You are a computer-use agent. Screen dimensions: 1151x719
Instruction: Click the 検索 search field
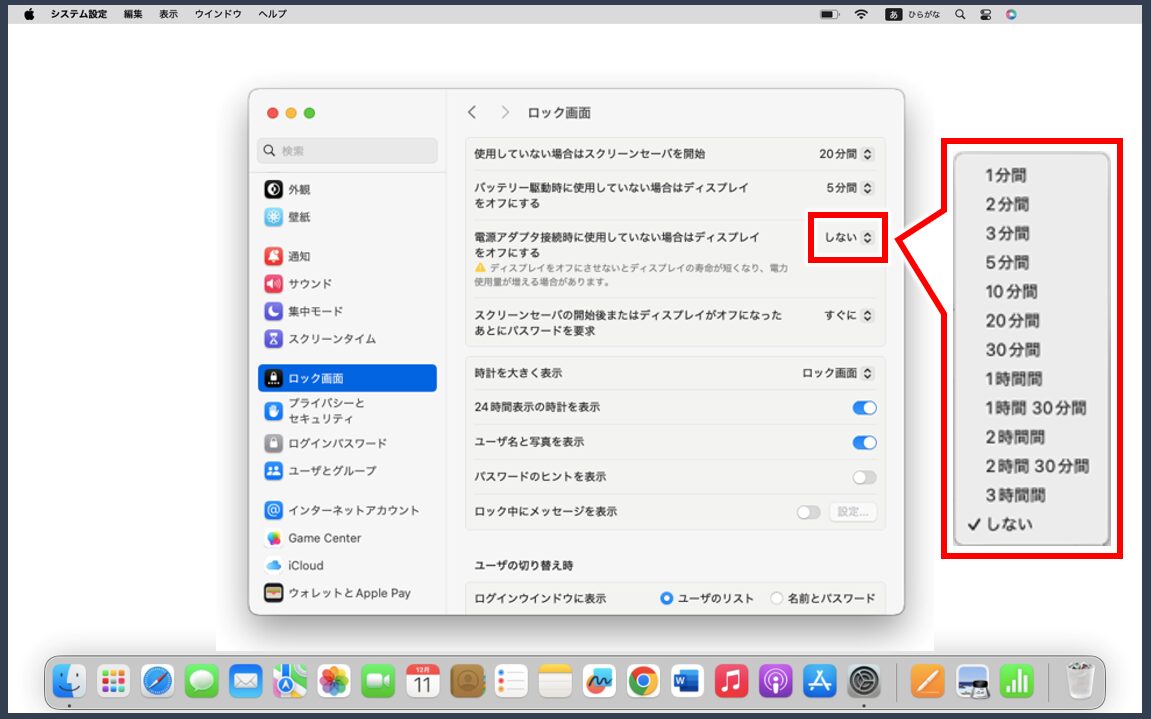click(347, 151)
